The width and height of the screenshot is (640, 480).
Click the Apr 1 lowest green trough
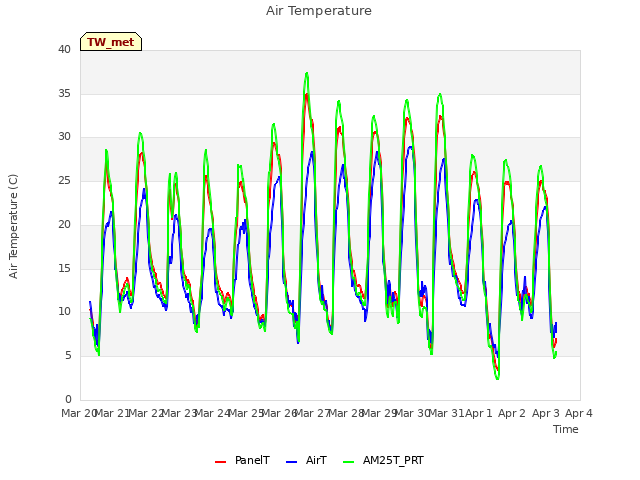498,378
